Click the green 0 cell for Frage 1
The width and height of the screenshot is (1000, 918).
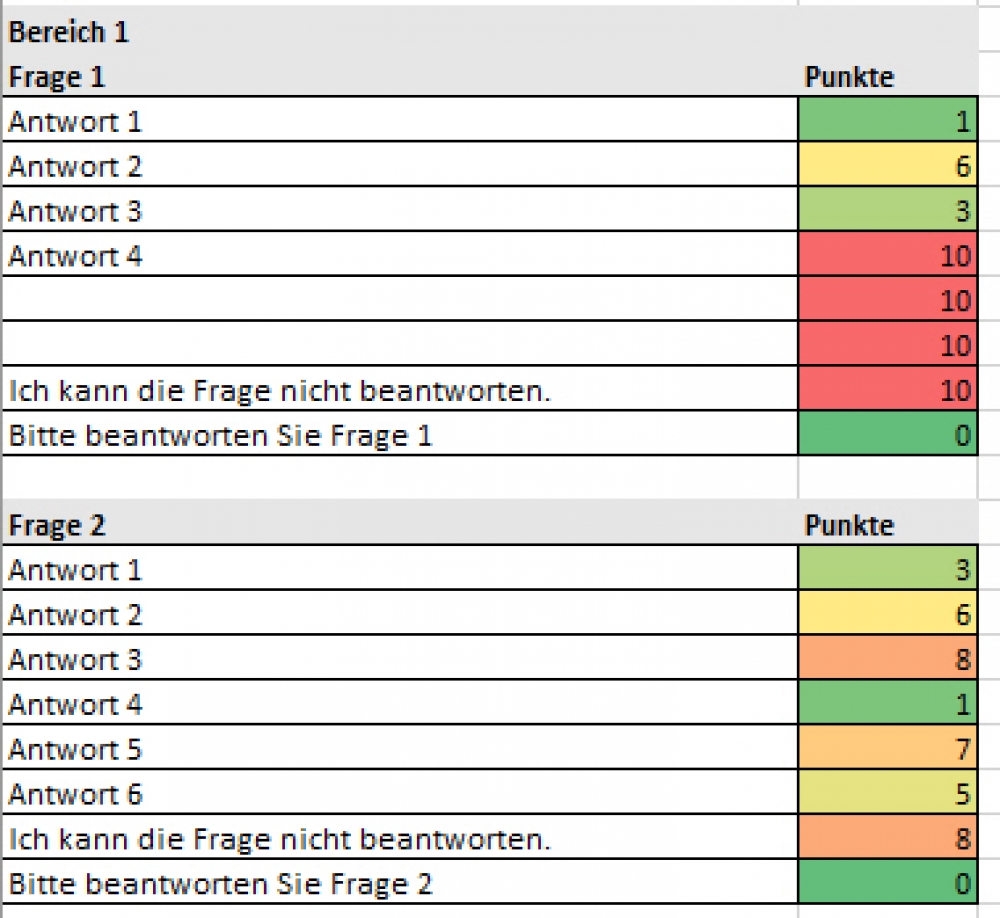(x=888, y=433)
